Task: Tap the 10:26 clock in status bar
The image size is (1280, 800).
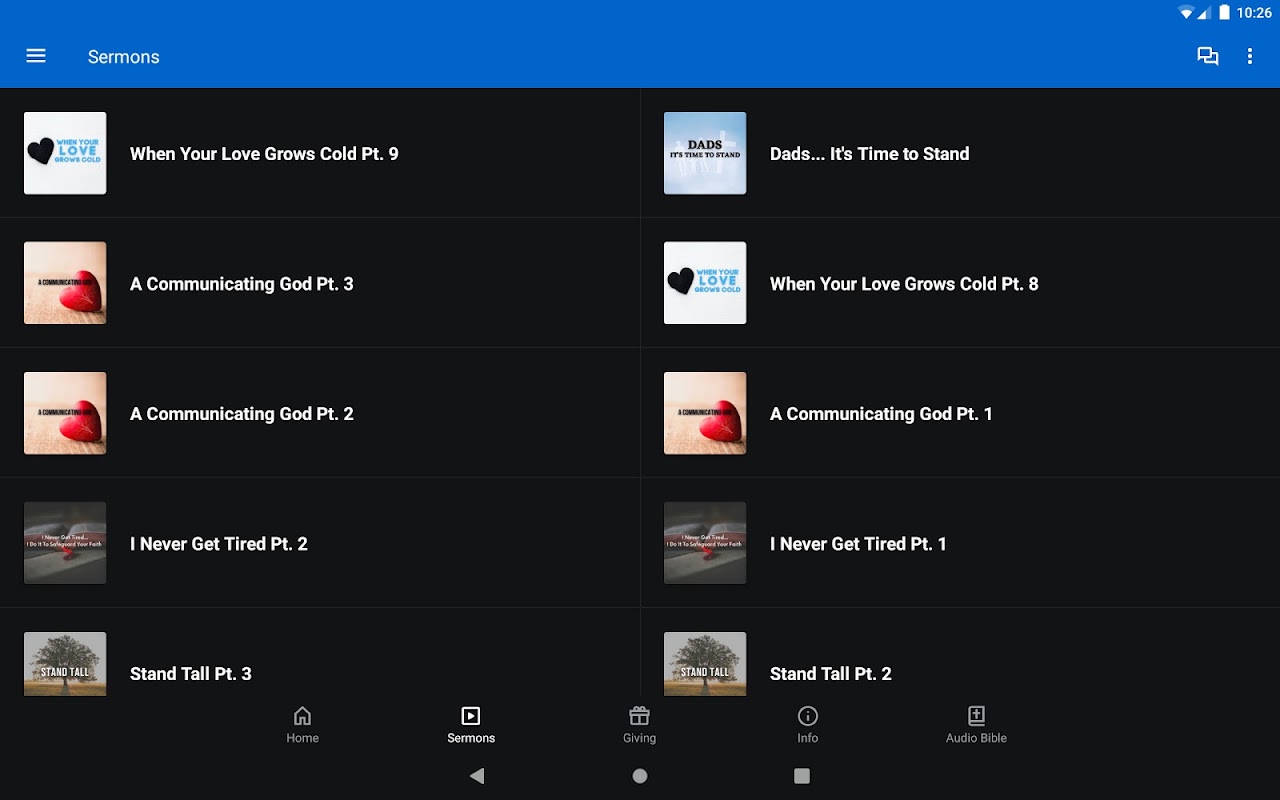Action: (x=1254, y=13)
